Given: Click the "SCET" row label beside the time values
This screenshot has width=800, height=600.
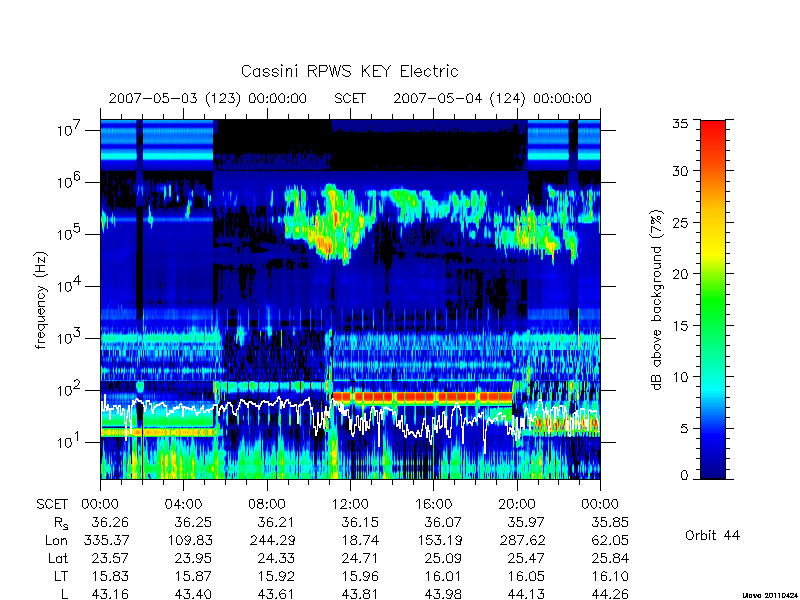Looking at the screenshot, I should pos(52,505).
